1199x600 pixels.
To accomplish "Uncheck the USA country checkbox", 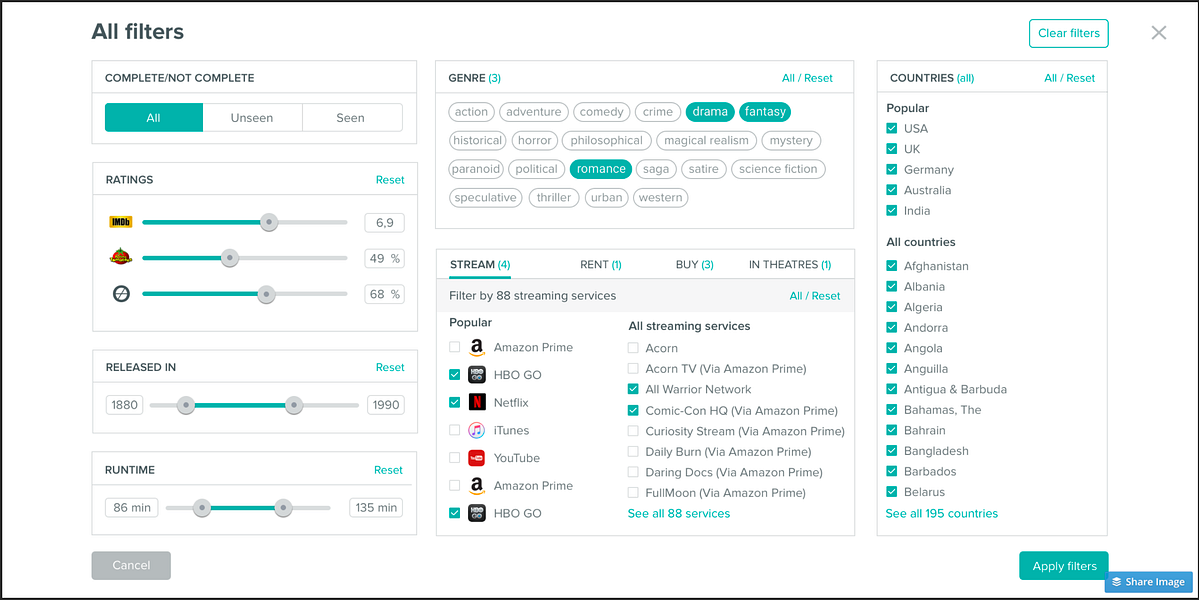I will point(892,128).
